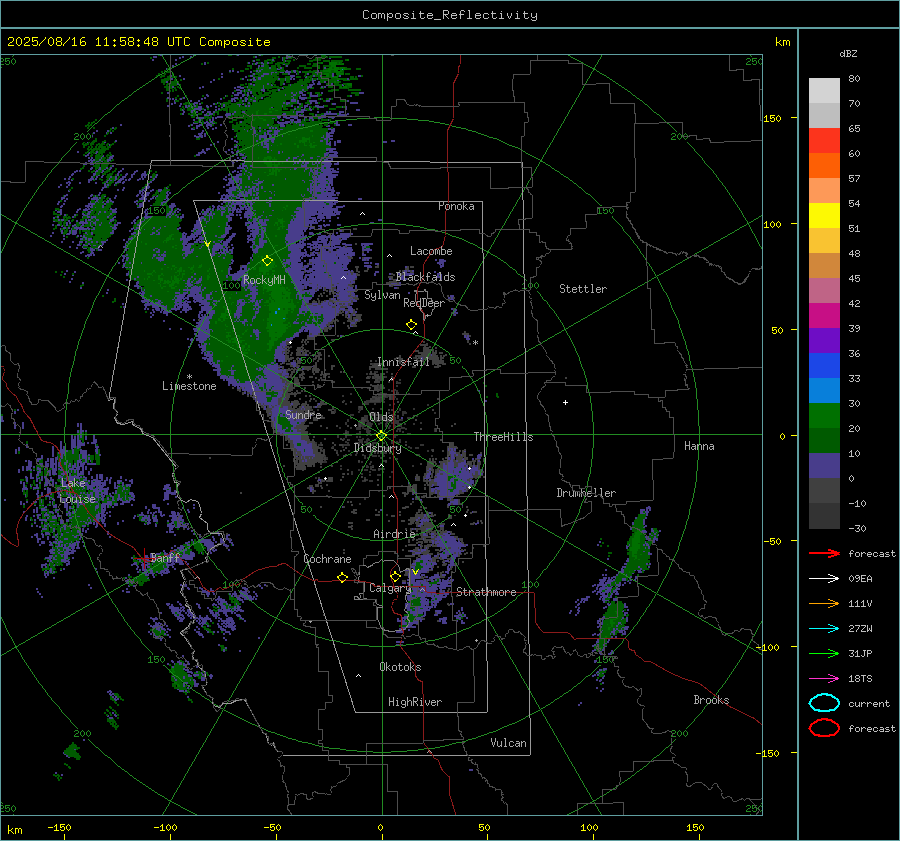900x841 pixels.
Task: Click the red forecast ellipse in legend
Action: tap(824, 728)
